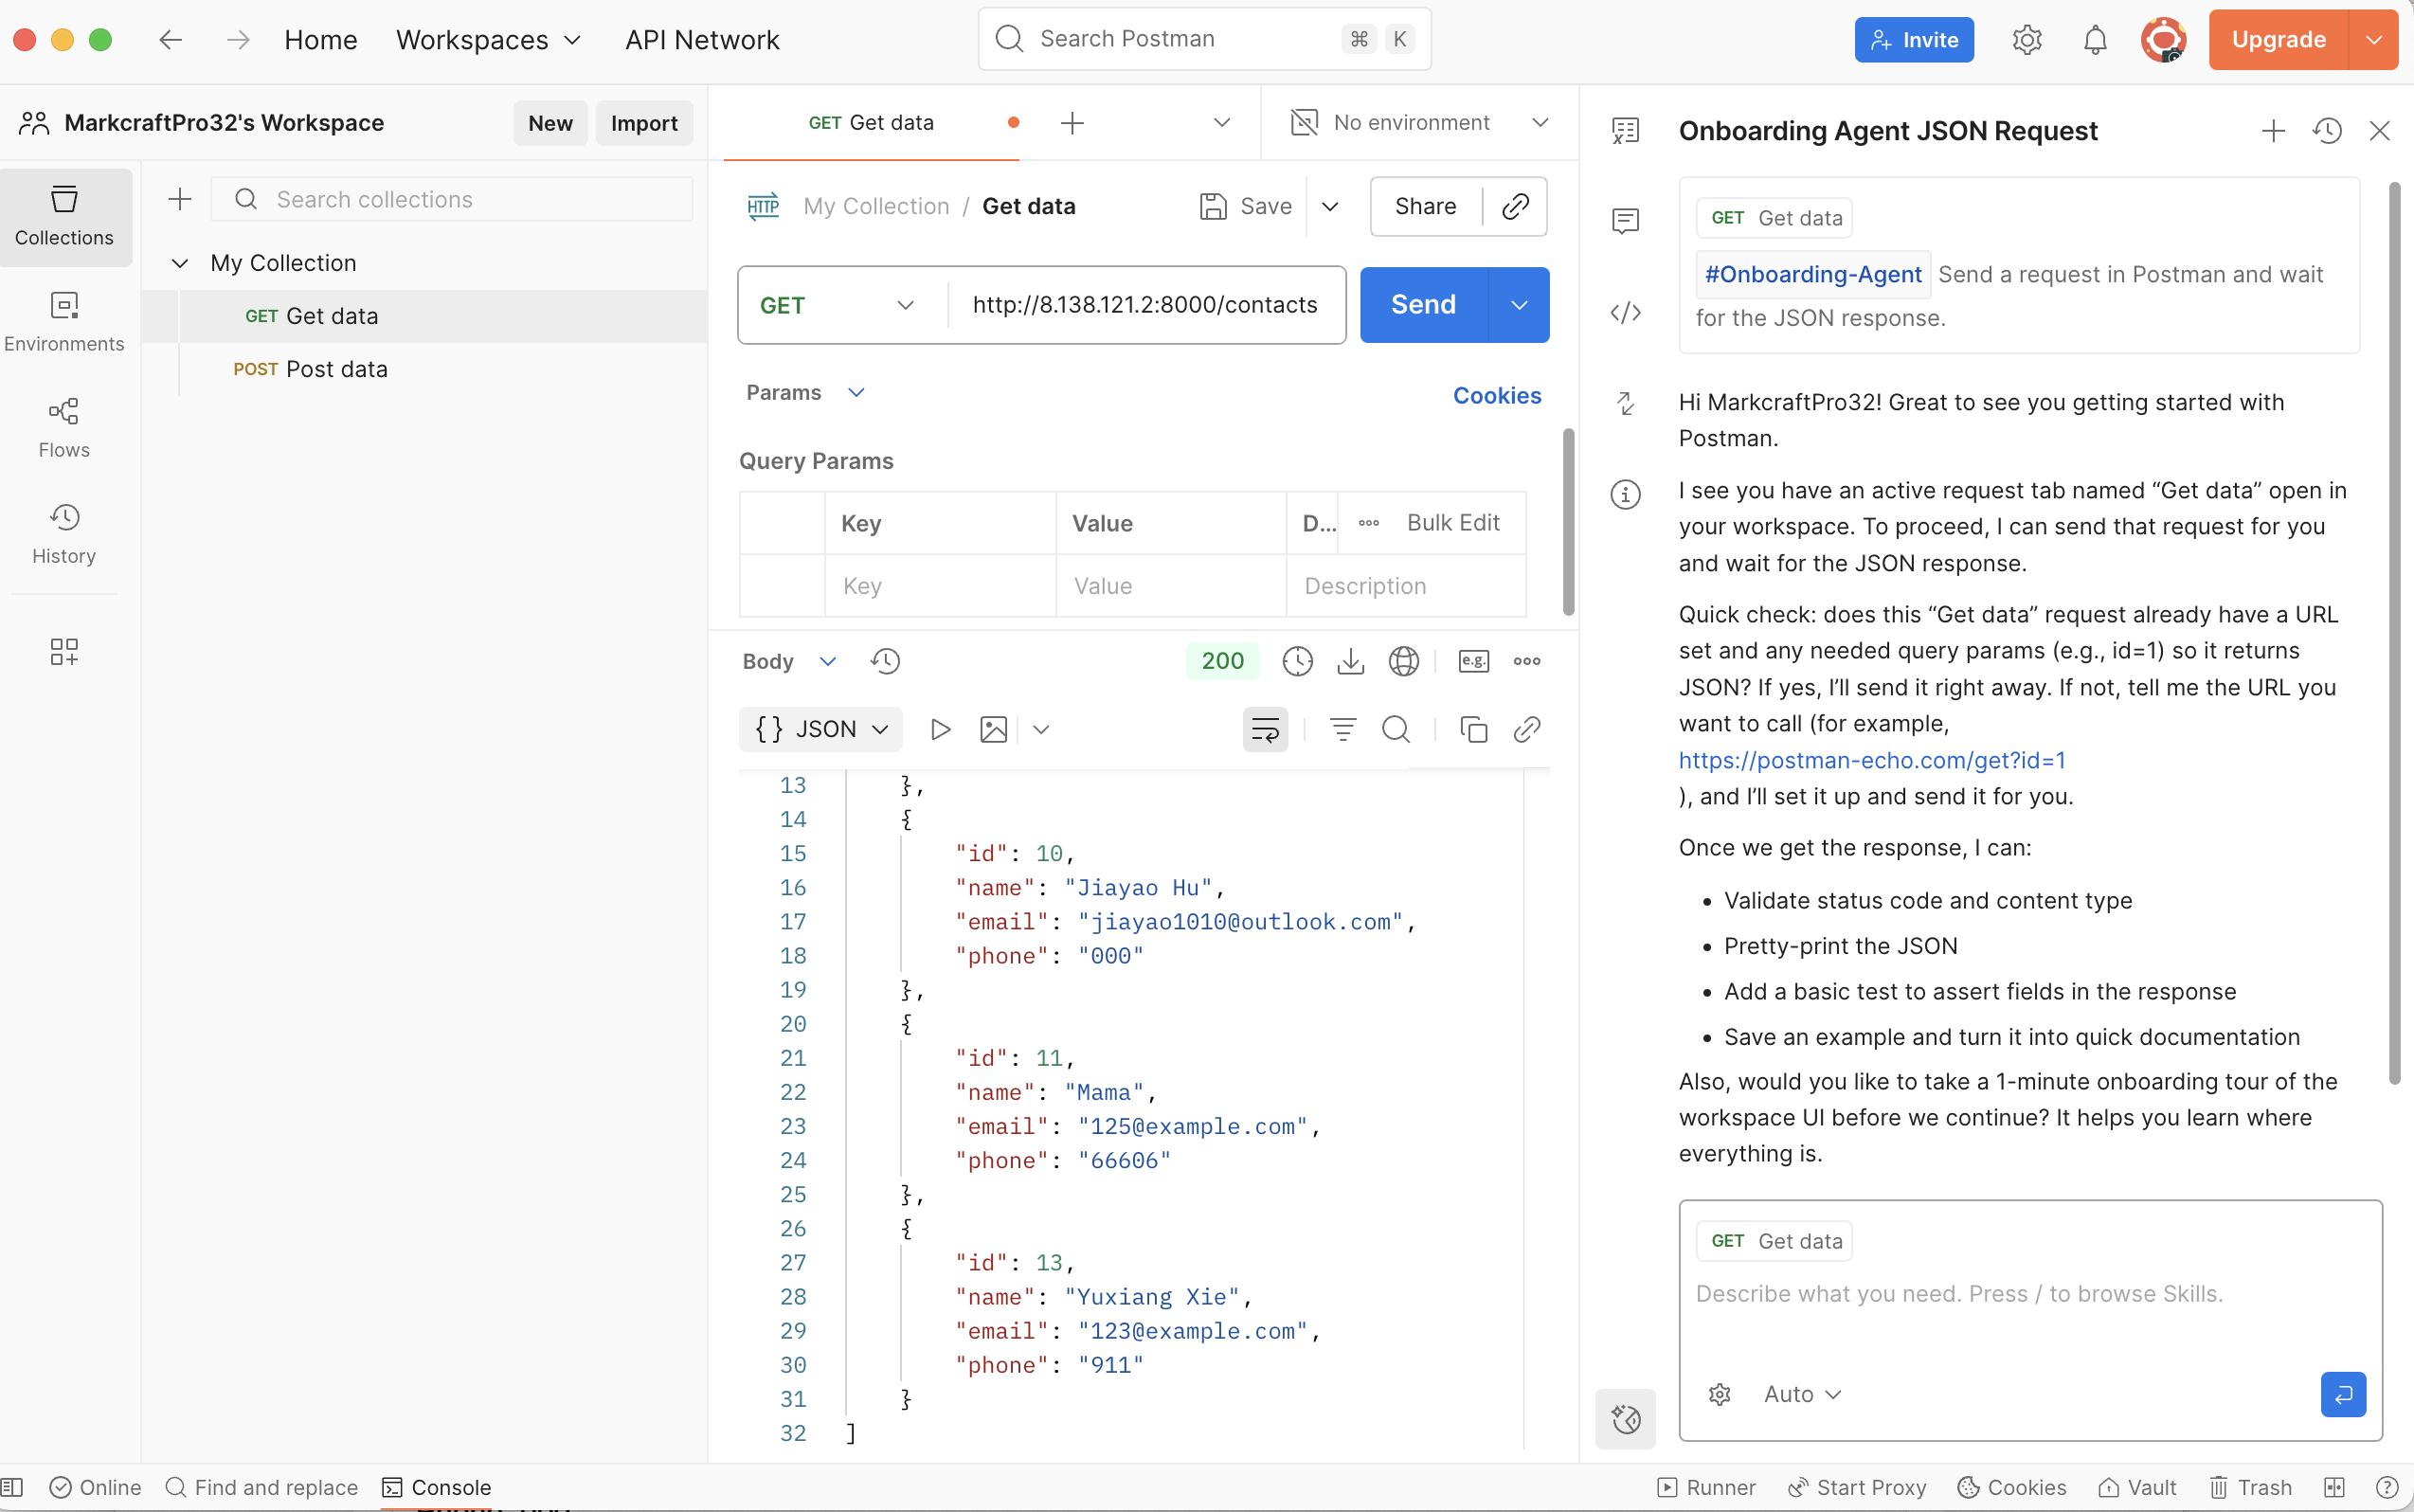This screenshot has width=2414, height=1512.
Task: Send the GET request
Action: tap(1424, 305)
